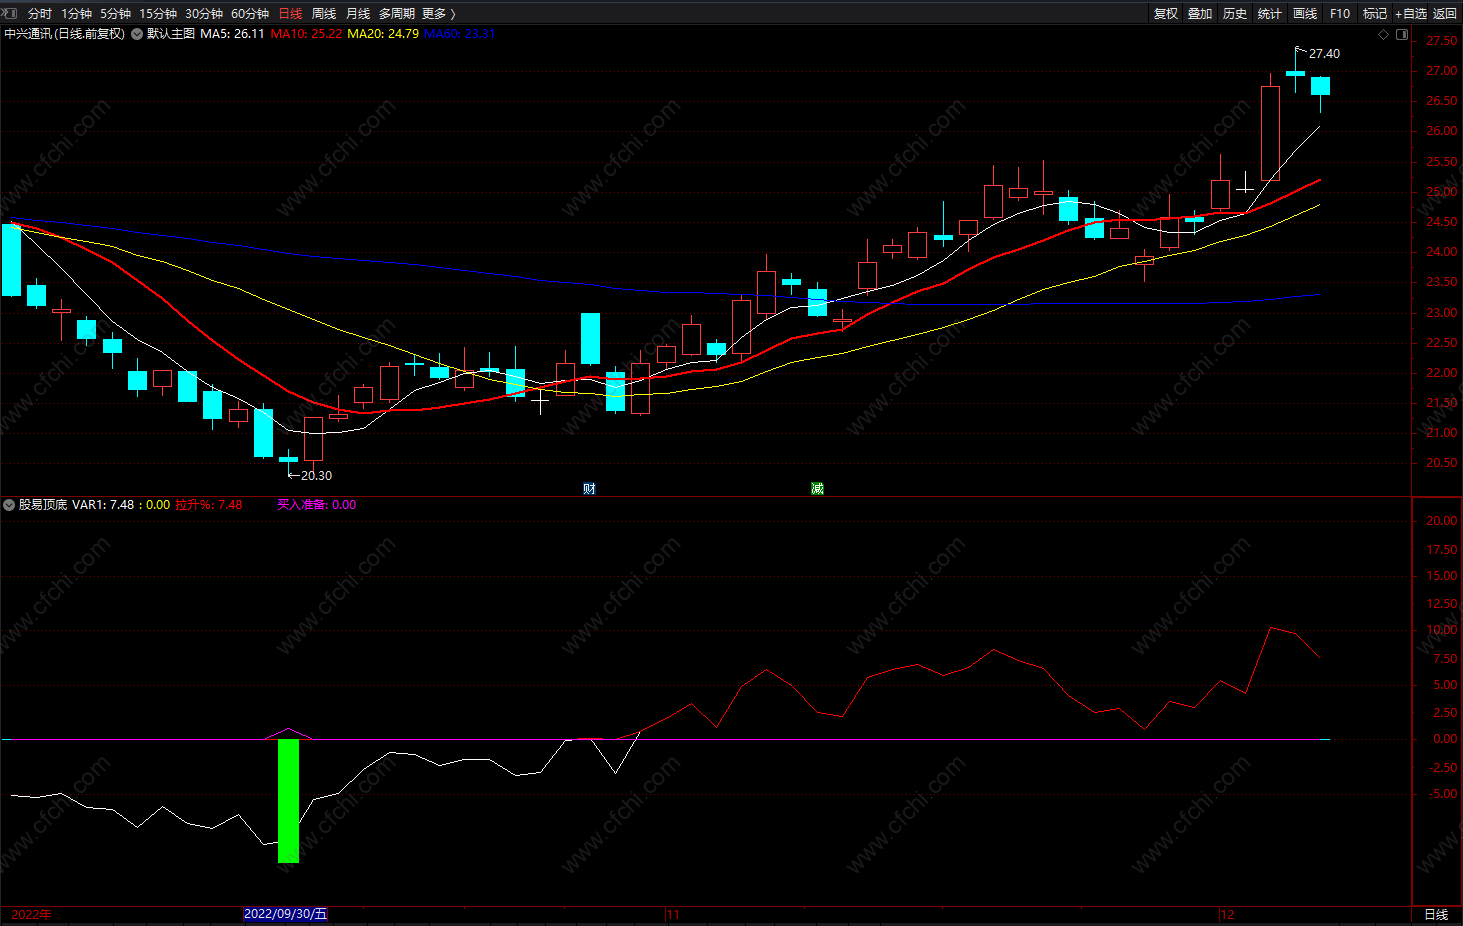The image size is (1463, 926).
Task: Switch to 周线 weekly tab
Action: pyautogui.click(x=324, y=13)
